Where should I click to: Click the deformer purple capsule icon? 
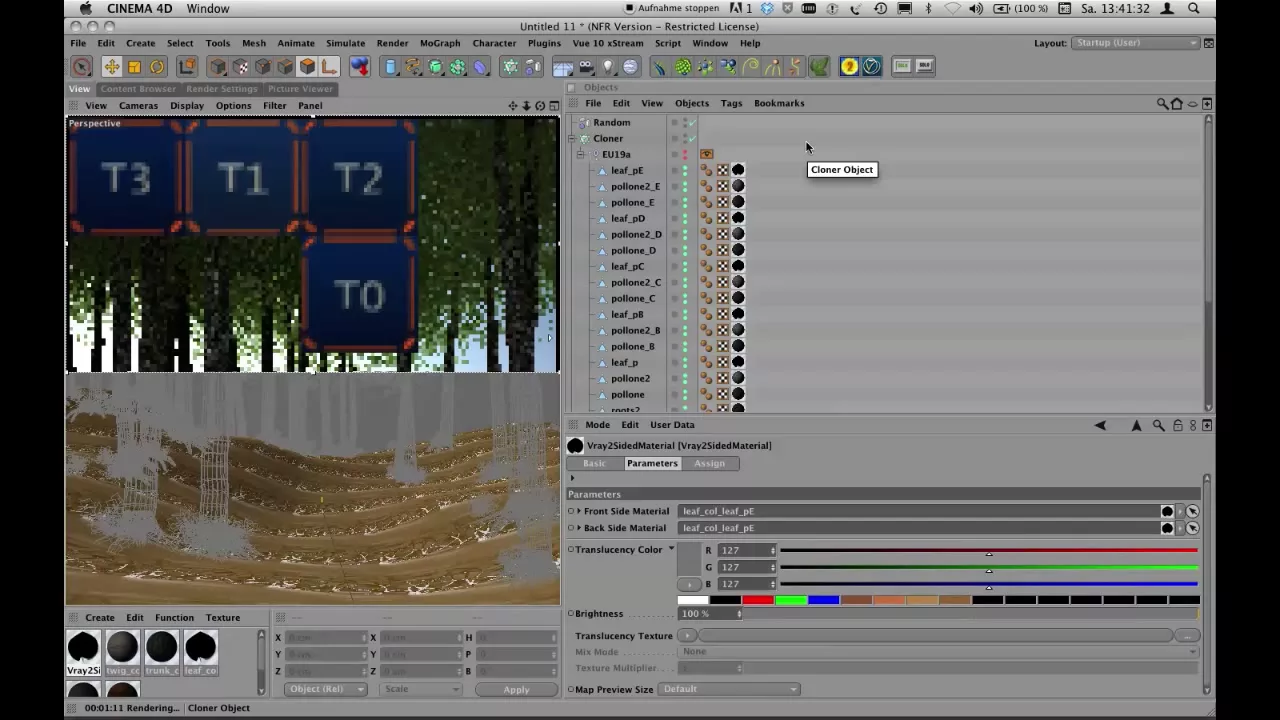pyautogui.click(x=481, y=67)
